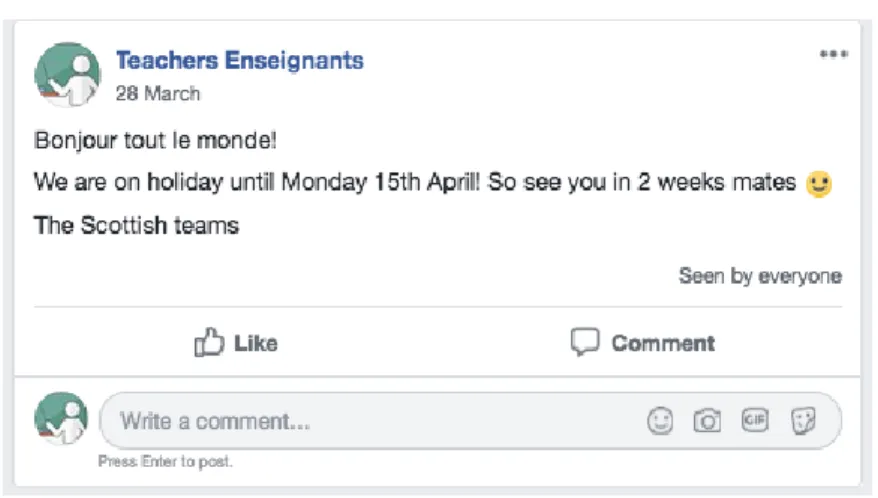The height and width of the screenshot is (498, 878).
Task: Click the holiday until Monday 15th April sentence
Action: pyautogui.click(x=415, y=183)
